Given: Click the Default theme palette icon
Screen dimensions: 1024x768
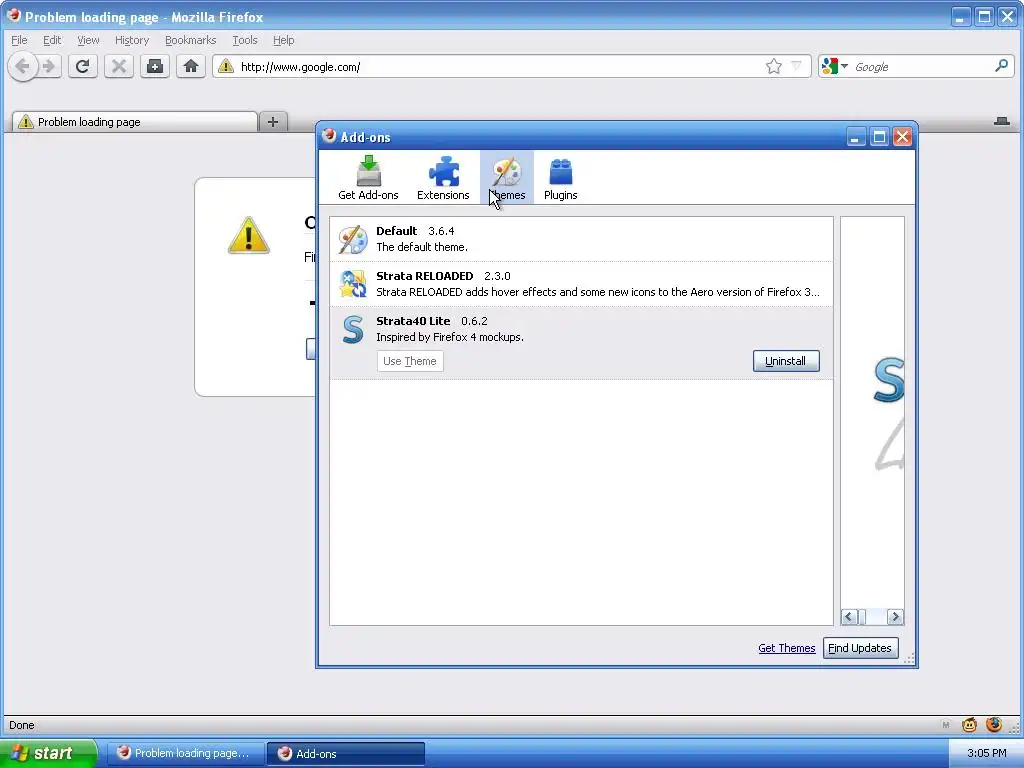Looking at the screenshot, I should (353, 240).
